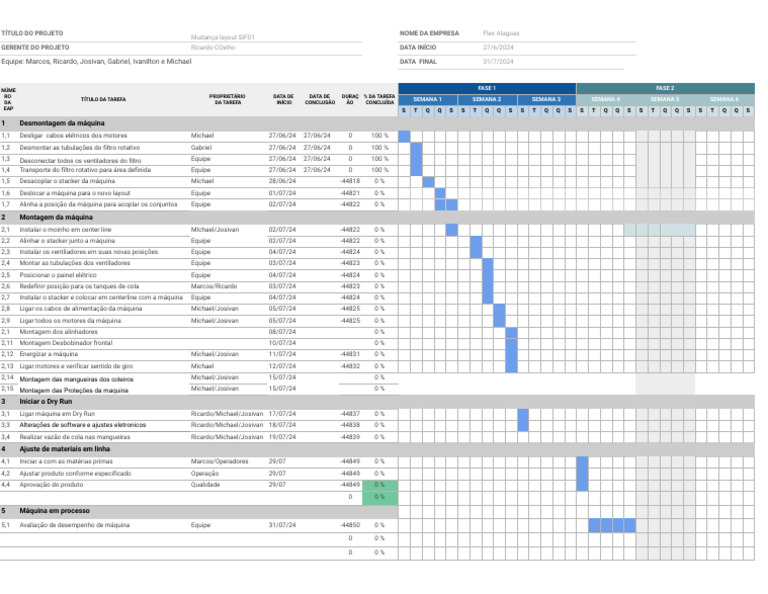Click the 'DATA DE INÍCIO' column header
The width and height of the screenshot is (768, 594).
(284, 99)
